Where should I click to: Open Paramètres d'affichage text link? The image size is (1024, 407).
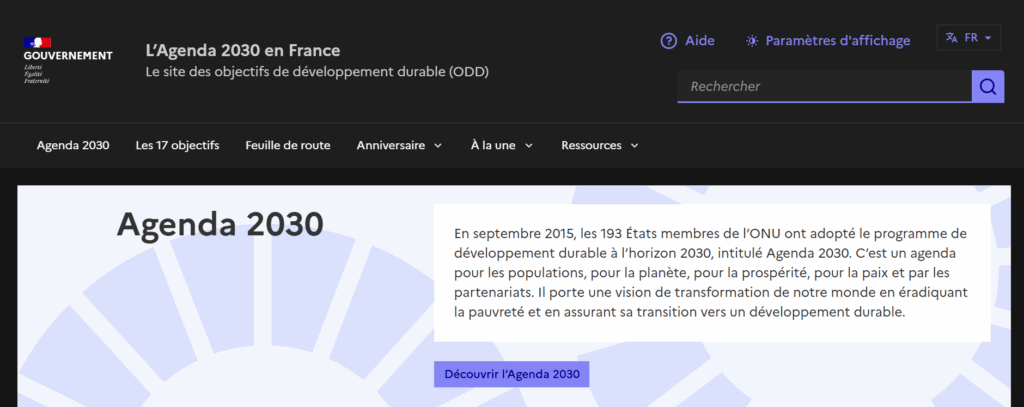pos(837,41)
